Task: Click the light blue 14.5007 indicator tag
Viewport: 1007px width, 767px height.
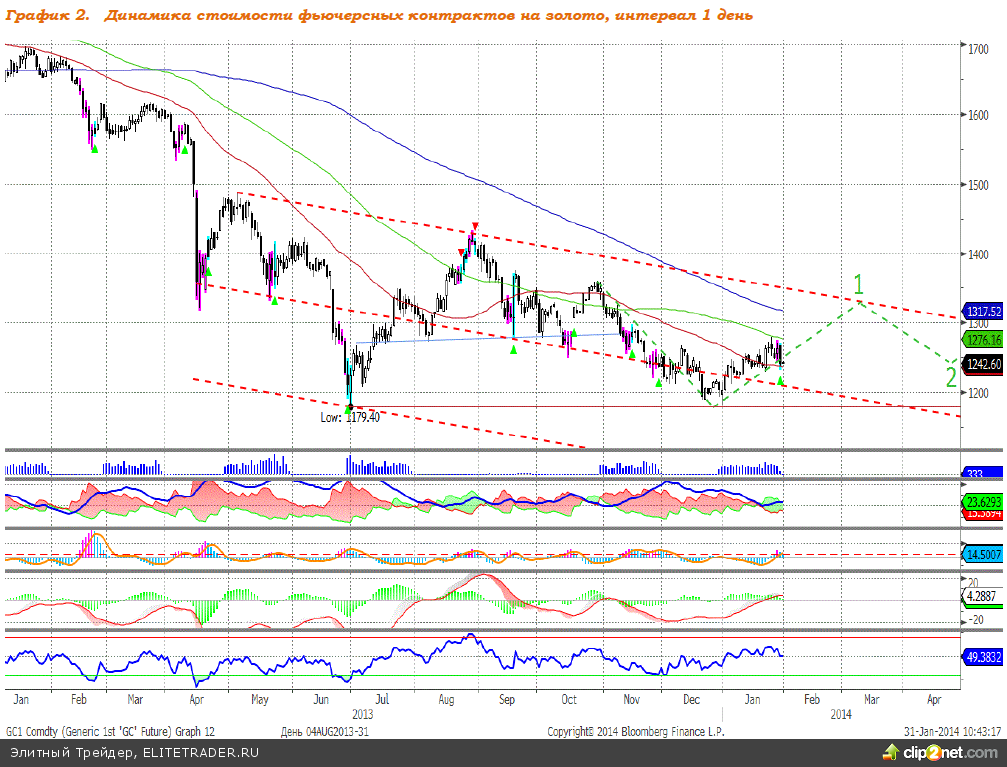Action: (x=982, y=554)
